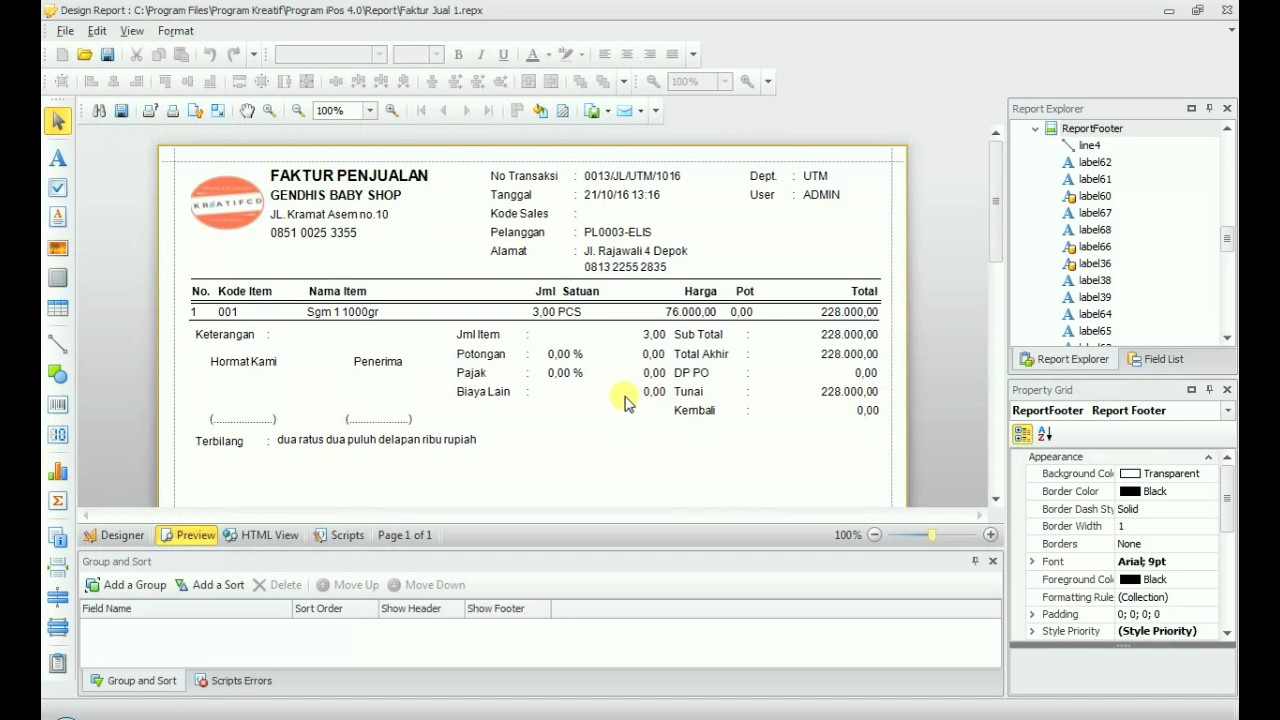Switch to the Designer tab
This screenshot has width=1280, height=720.
tap(114, 535)
